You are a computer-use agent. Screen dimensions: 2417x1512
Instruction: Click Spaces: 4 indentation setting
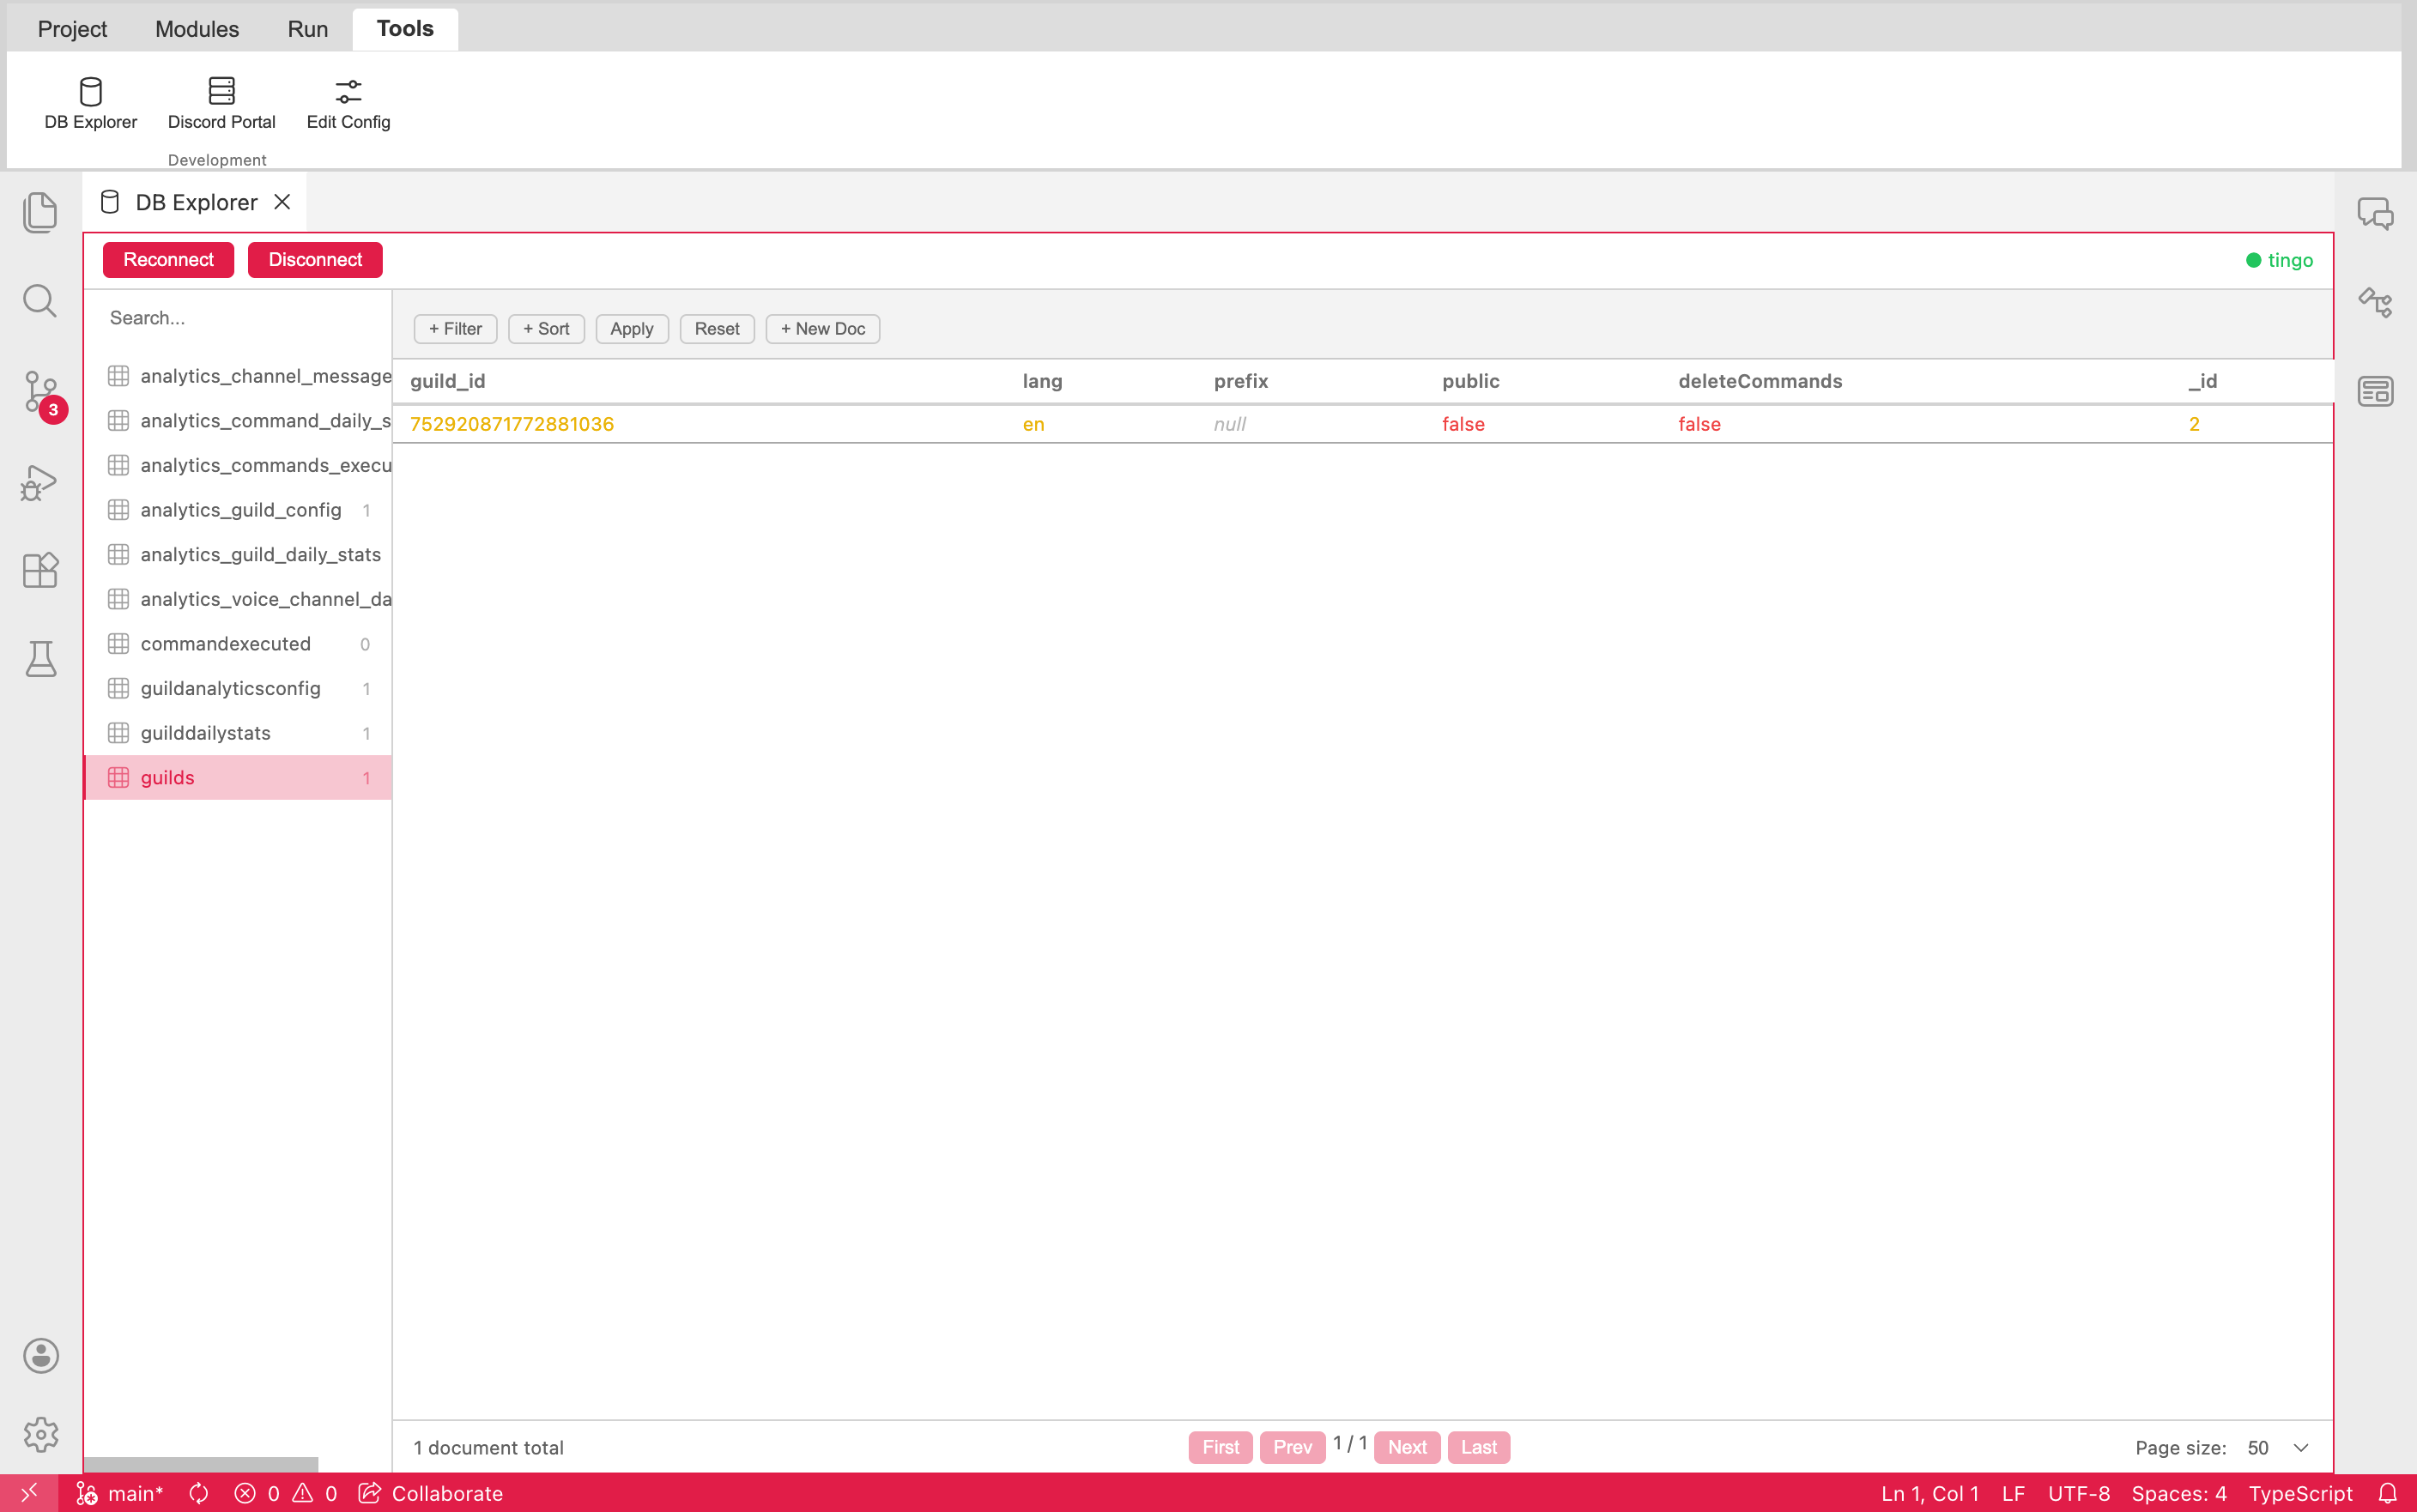[x=2178, y=1493]
